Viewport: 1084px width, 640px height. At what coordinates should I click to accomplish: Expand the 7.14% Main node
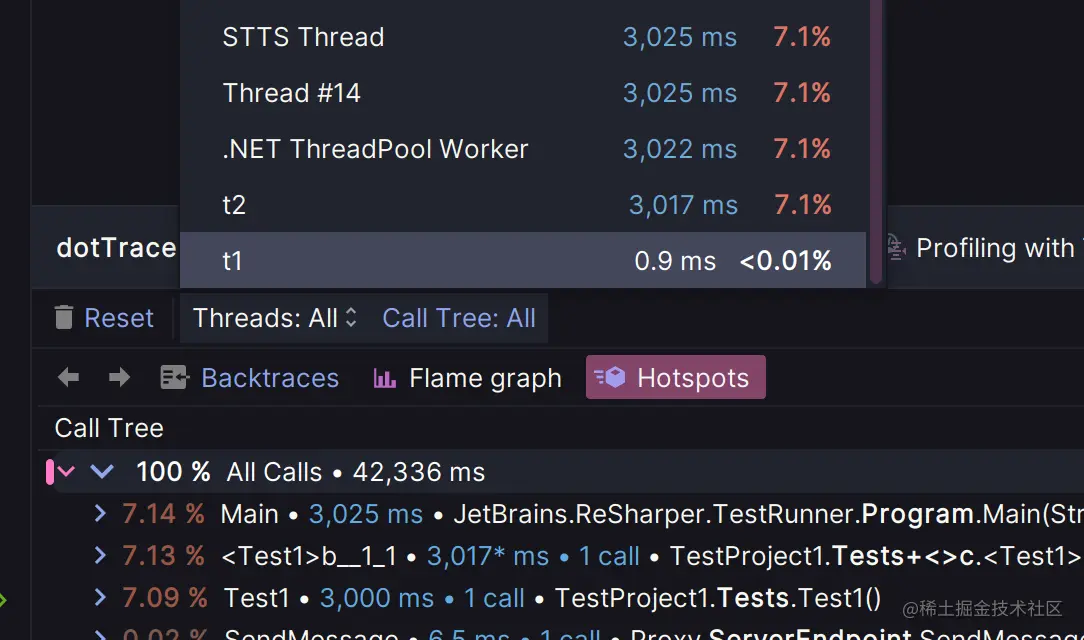point(100,514)
